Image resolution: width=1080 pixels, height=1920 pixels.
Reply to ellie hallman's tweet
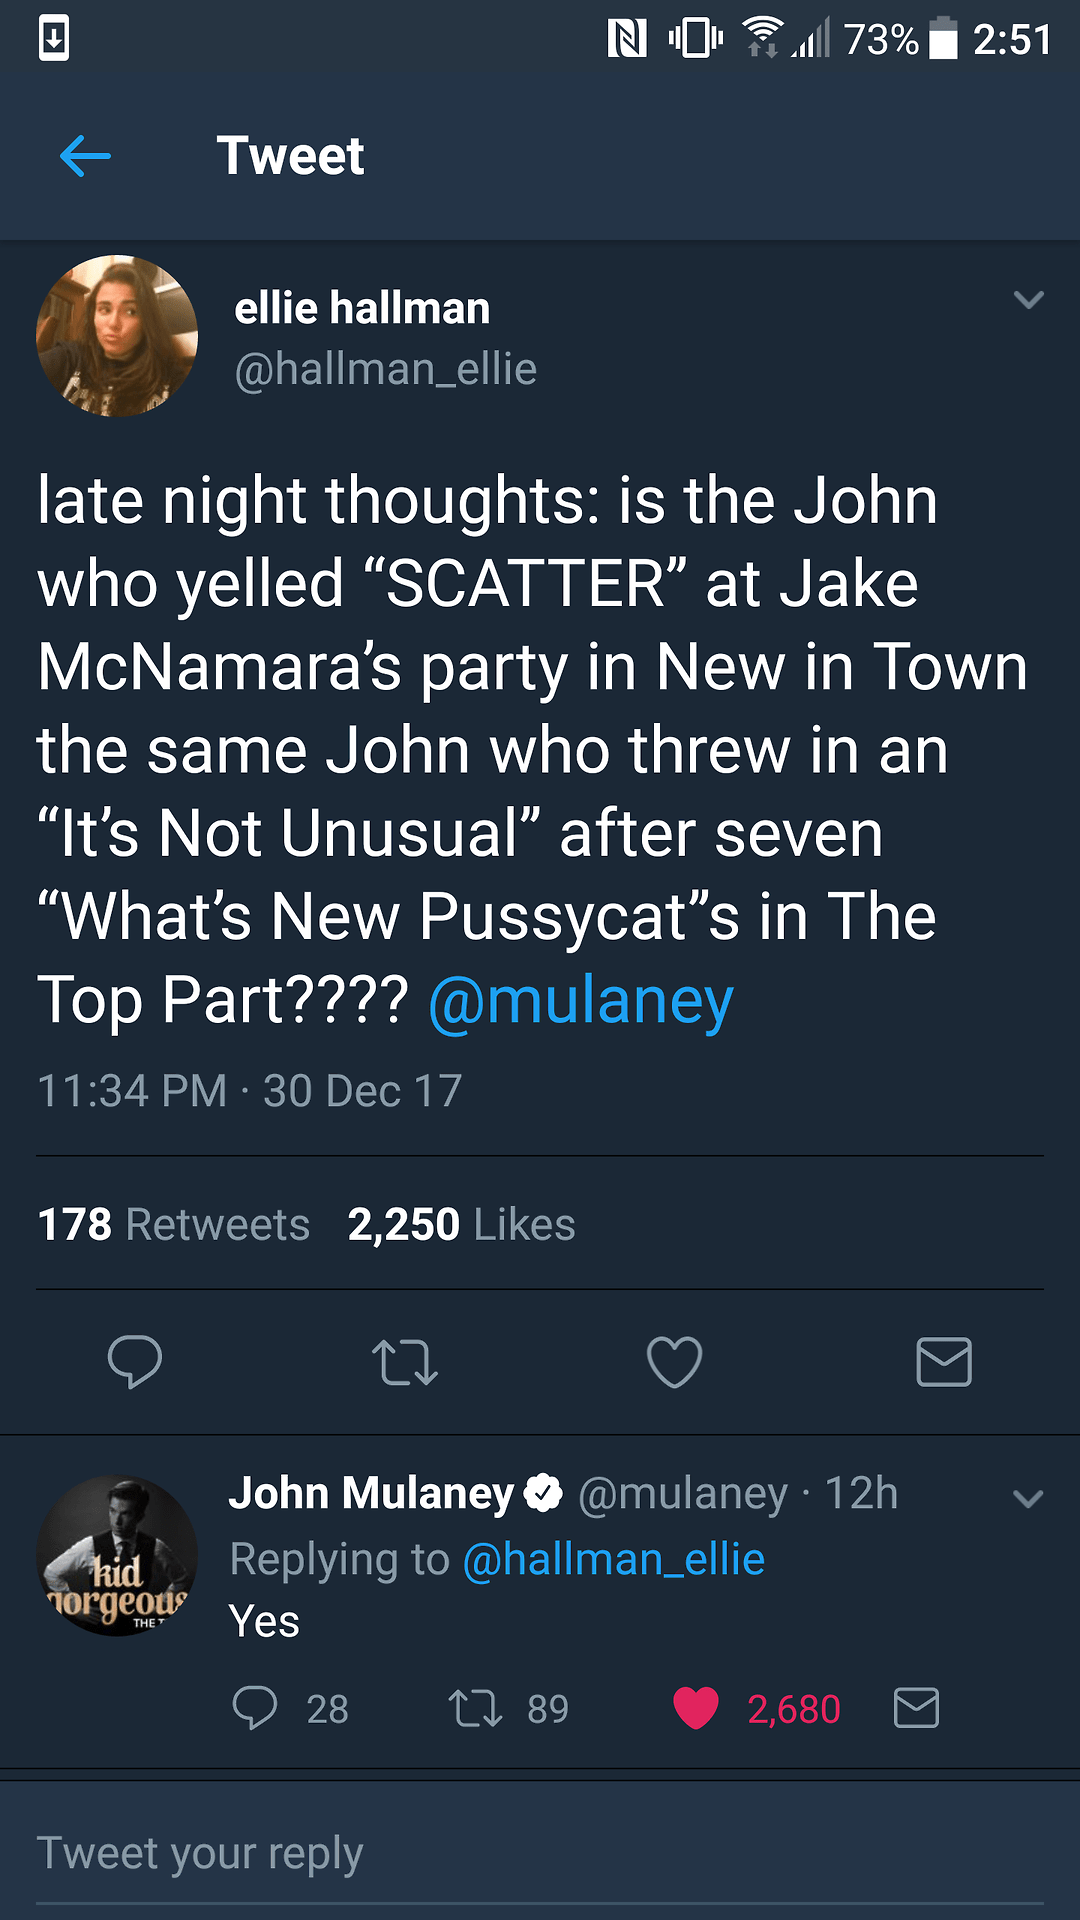[134, 1362]
